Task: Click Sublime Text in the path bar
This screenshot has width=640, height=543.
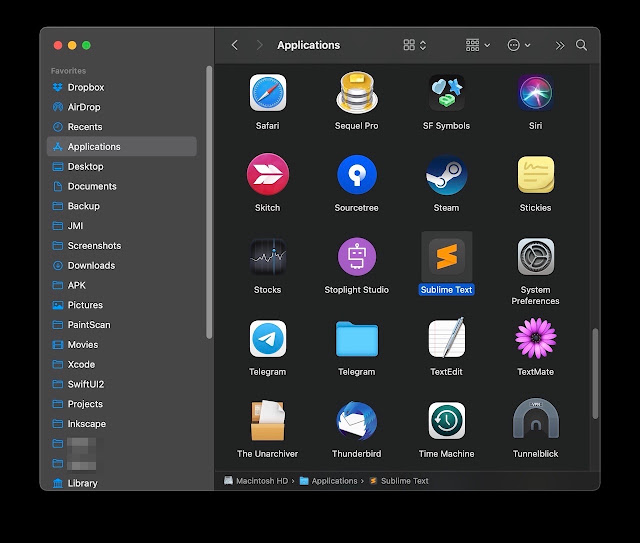Action: 399,481
